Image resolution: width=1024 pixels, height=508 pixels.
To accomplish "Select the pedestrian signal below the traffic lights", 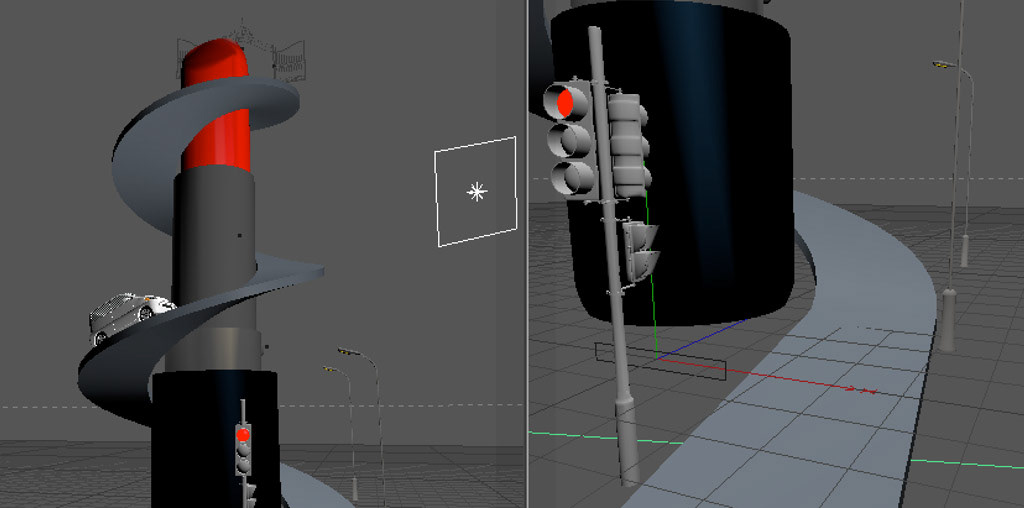I will click(641, 250).
